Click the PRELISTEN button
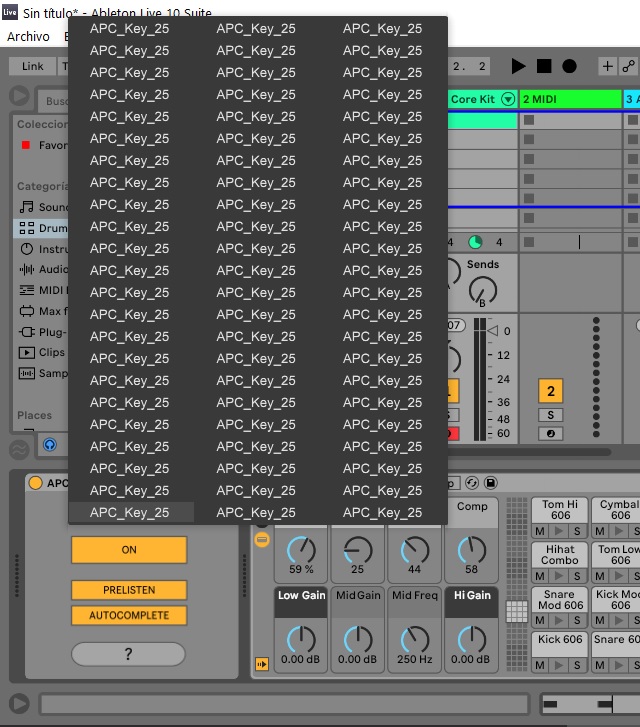The width and height of the screenshot is (640, 727). (x=129, y=590)
